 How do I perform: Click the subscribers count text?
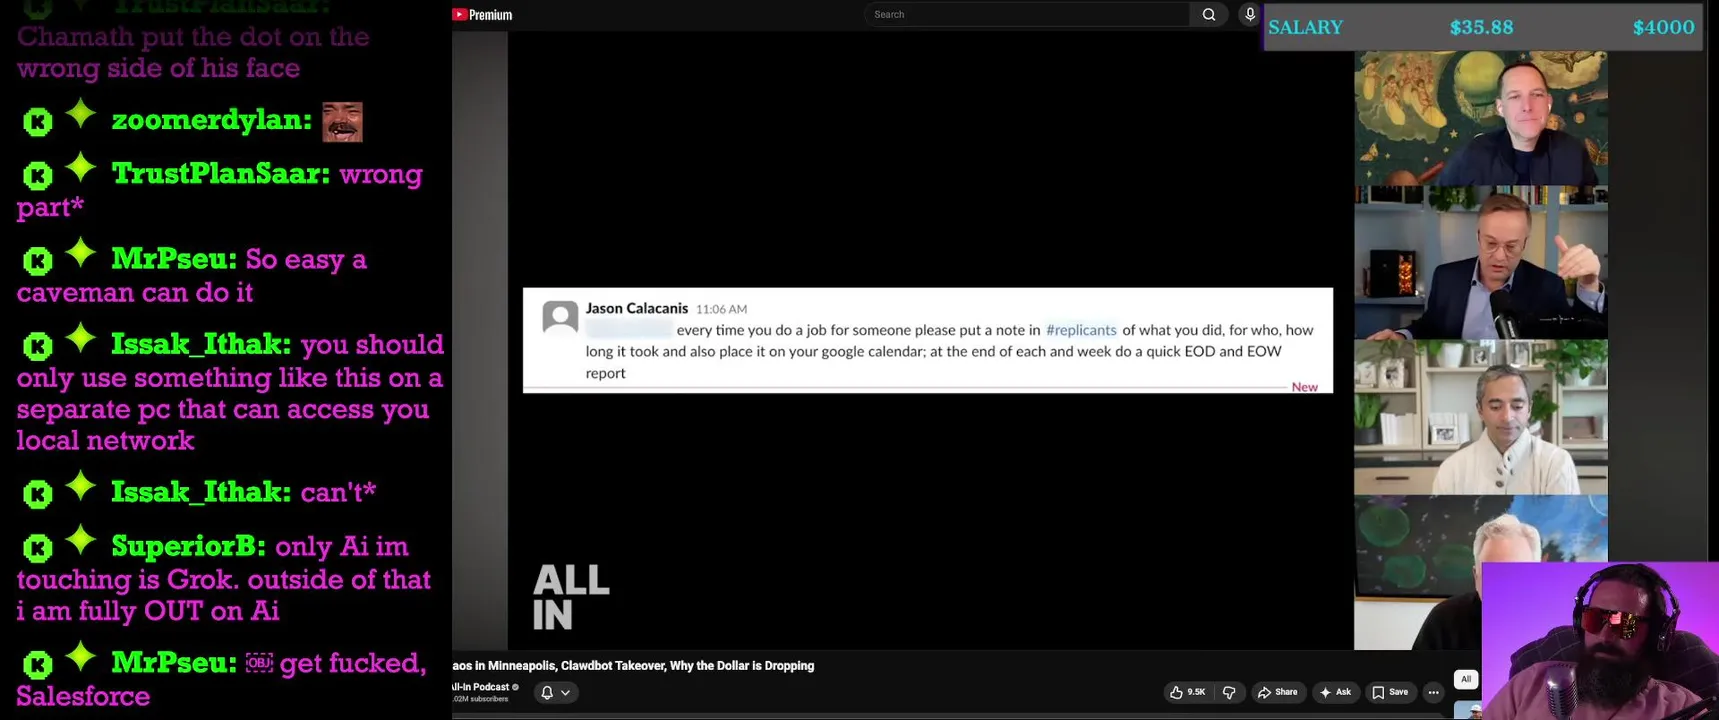tap(480, 699)
